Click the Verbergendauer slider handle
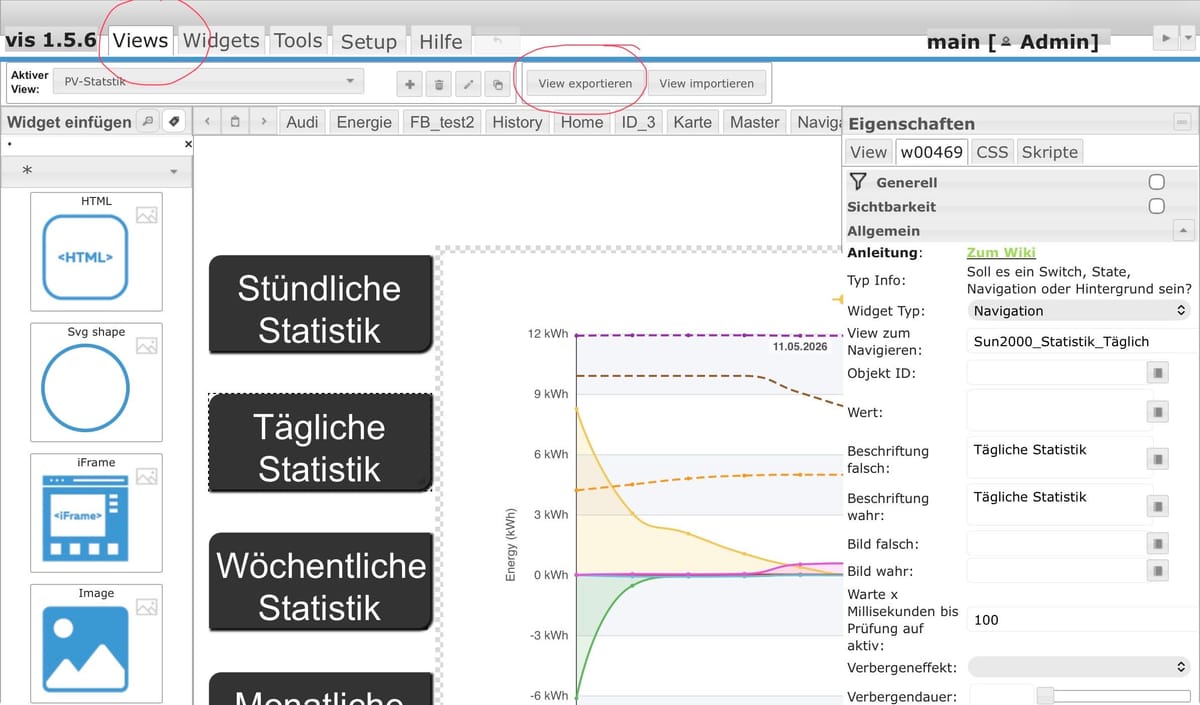Viewport: 1200px width, 705px height. click(x=1045, y=695)
